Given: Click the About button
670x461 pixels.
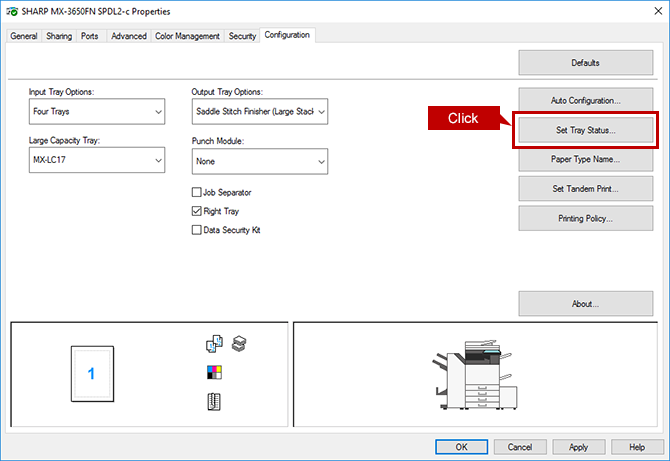Looking at the screenshot, I should coord(586,304).
